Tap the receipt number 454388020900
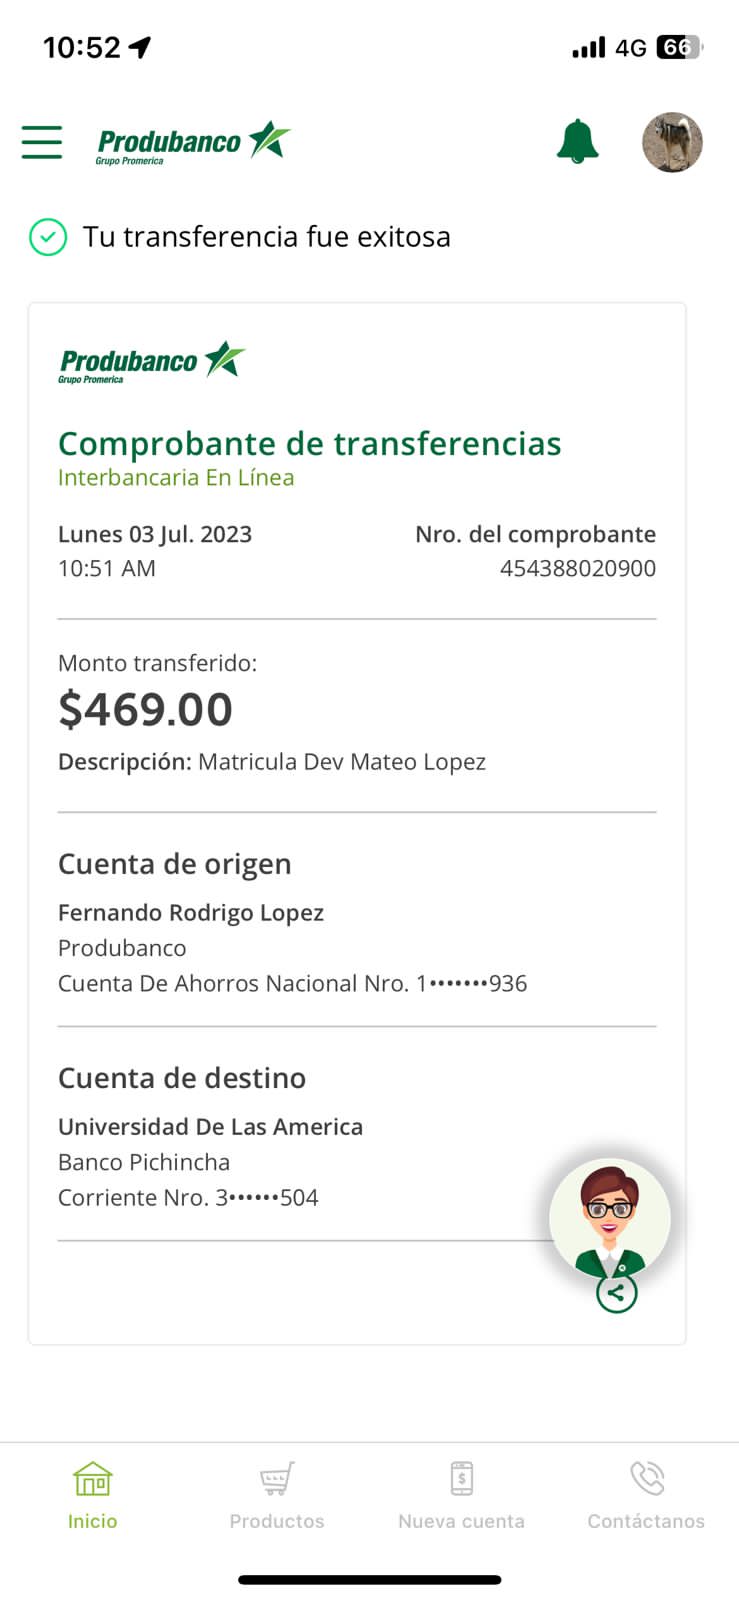 [577, 568]
